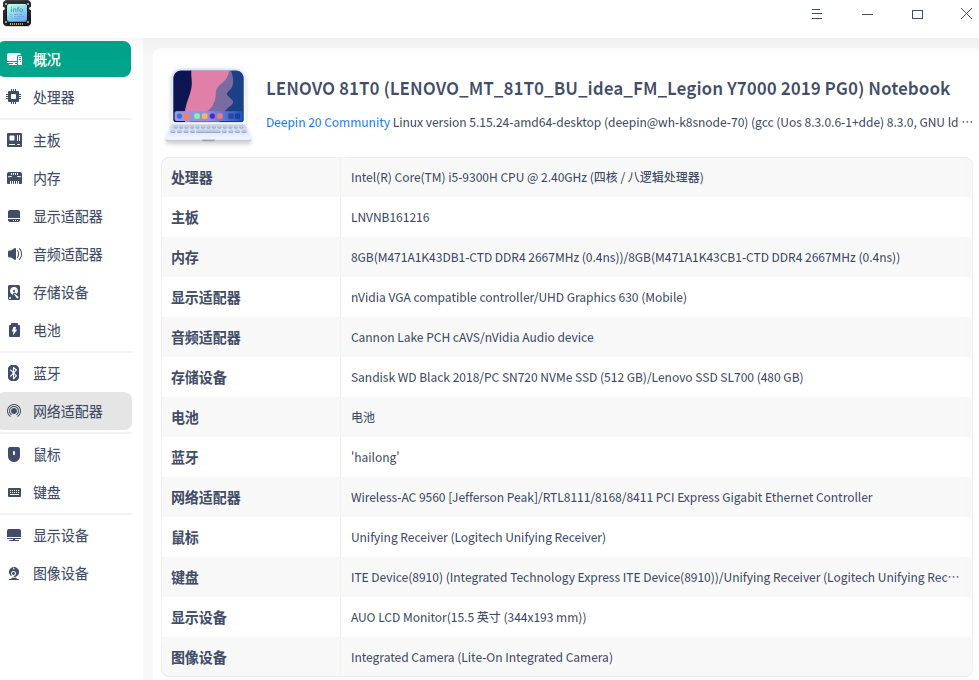This screenshot has height=680, width=979.
Task: Click the 显示设备 monitor icon
Action: [x=14, y=535]
